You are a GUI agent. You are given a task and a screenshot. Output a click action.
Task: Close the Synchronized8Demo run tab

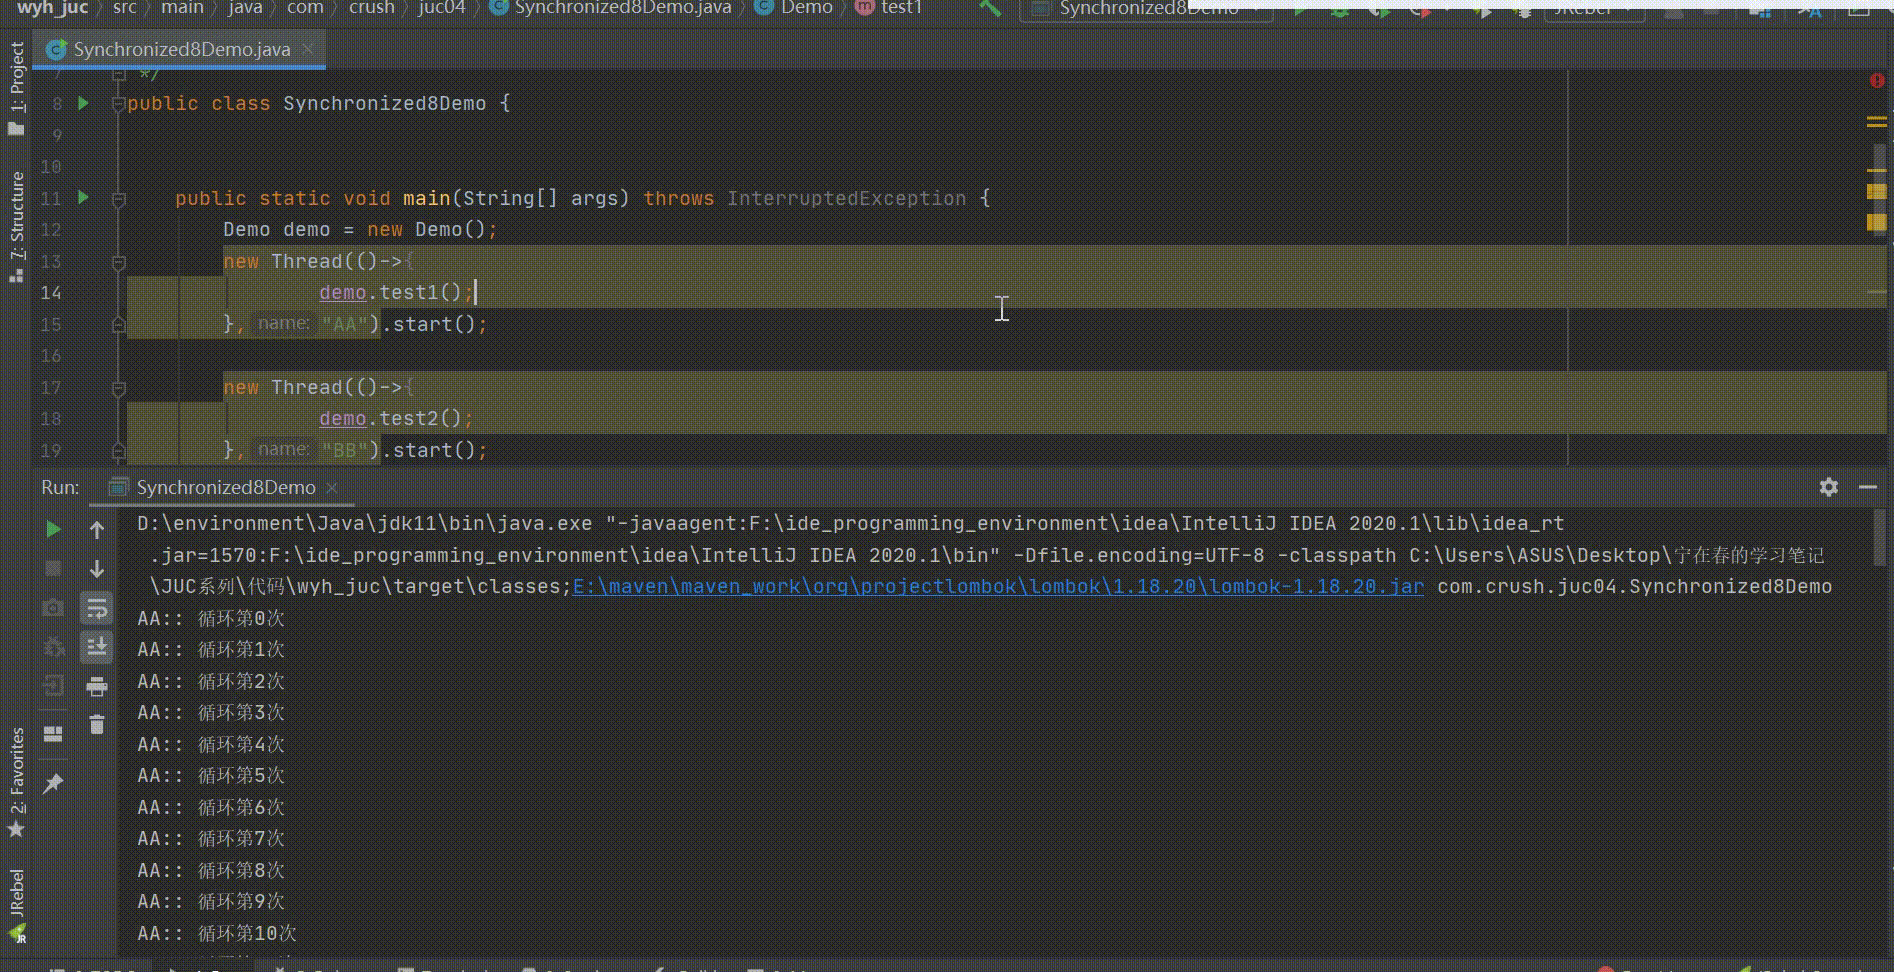coord(332,487)
